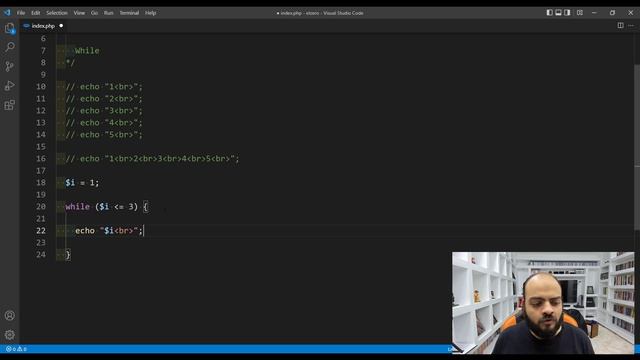This screenshot has width=640, height=360.
Task: Click line number 20 in the gutter
Action: (x=41, y=207)
